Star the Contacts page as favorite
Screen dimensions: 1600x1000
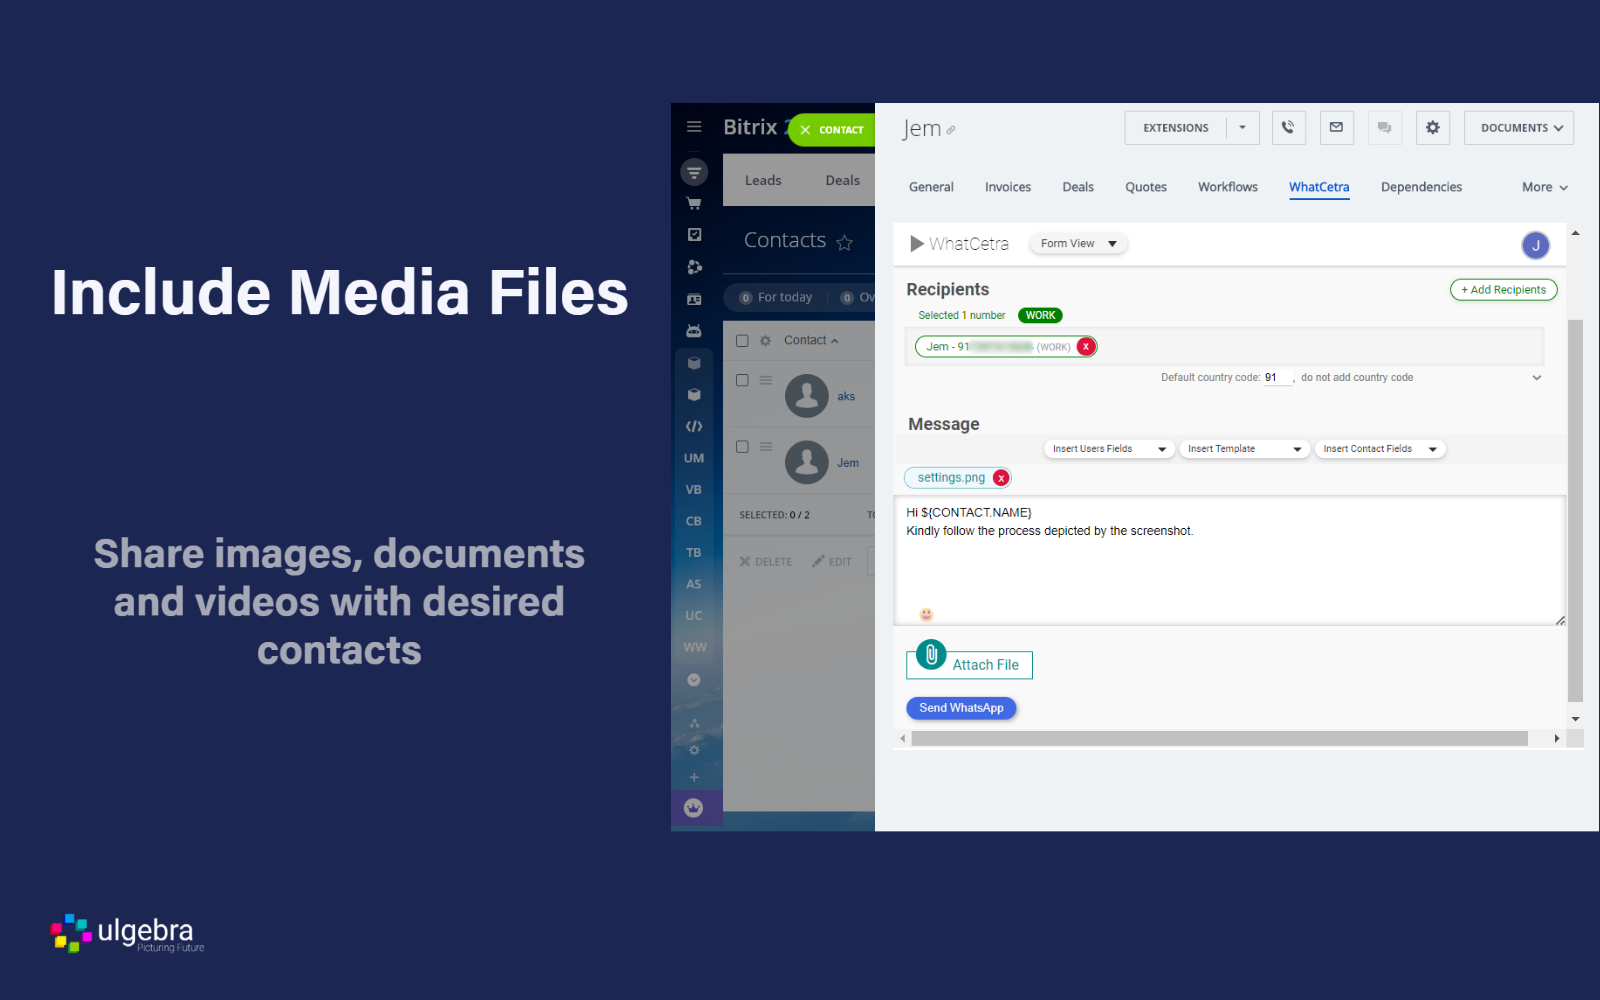coord(845,242)
